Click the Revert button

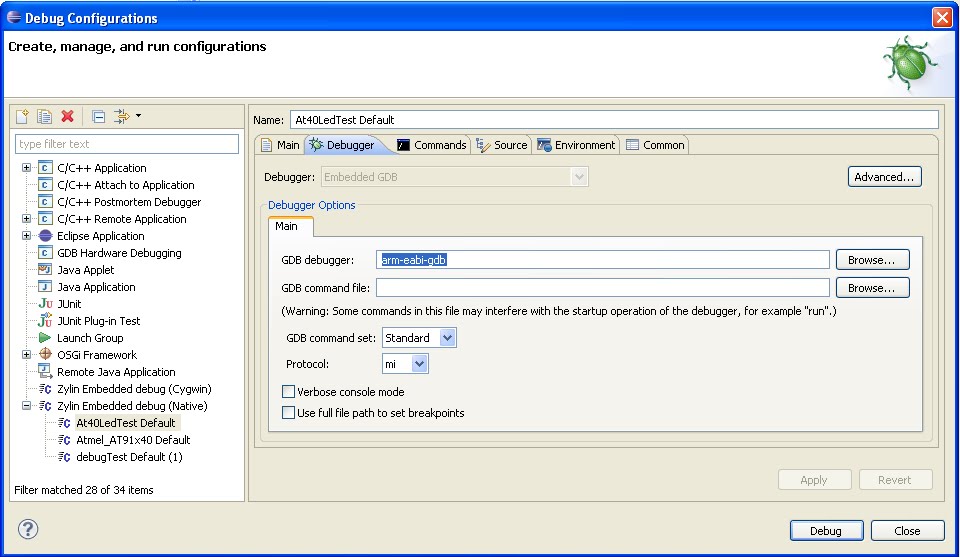pyautogui.click(x=895, y=480)
